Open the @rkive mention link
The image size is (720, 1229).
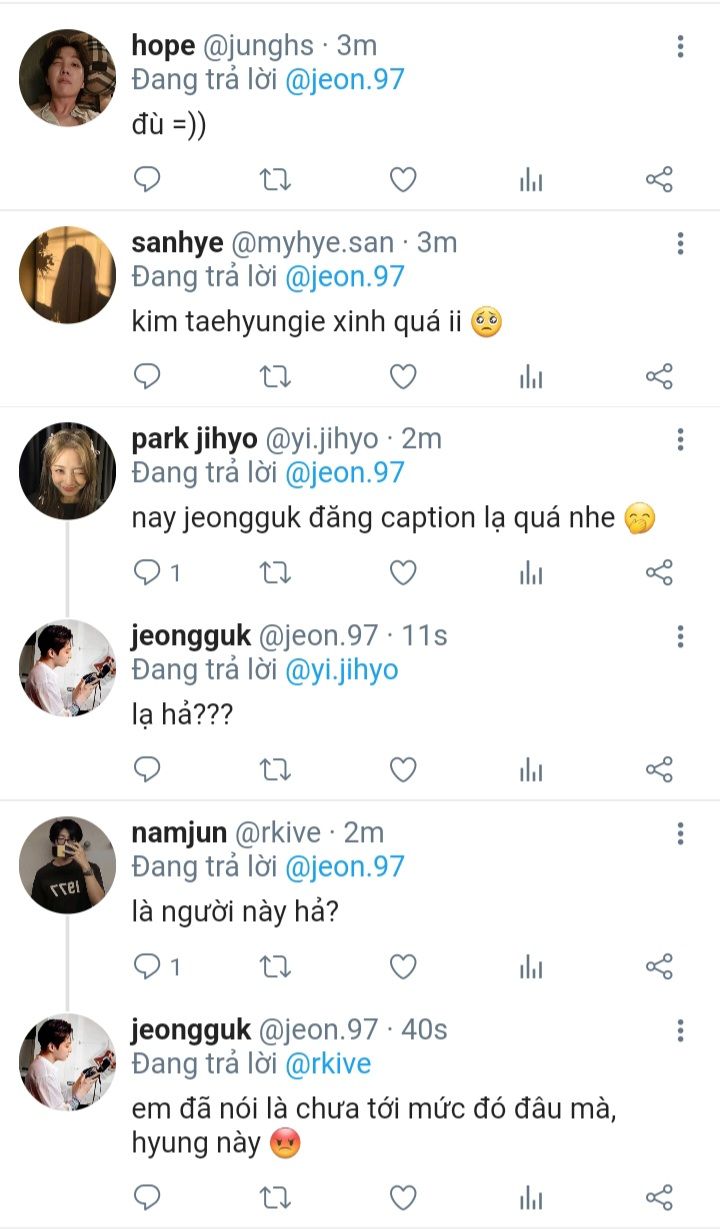(328, 1064)
